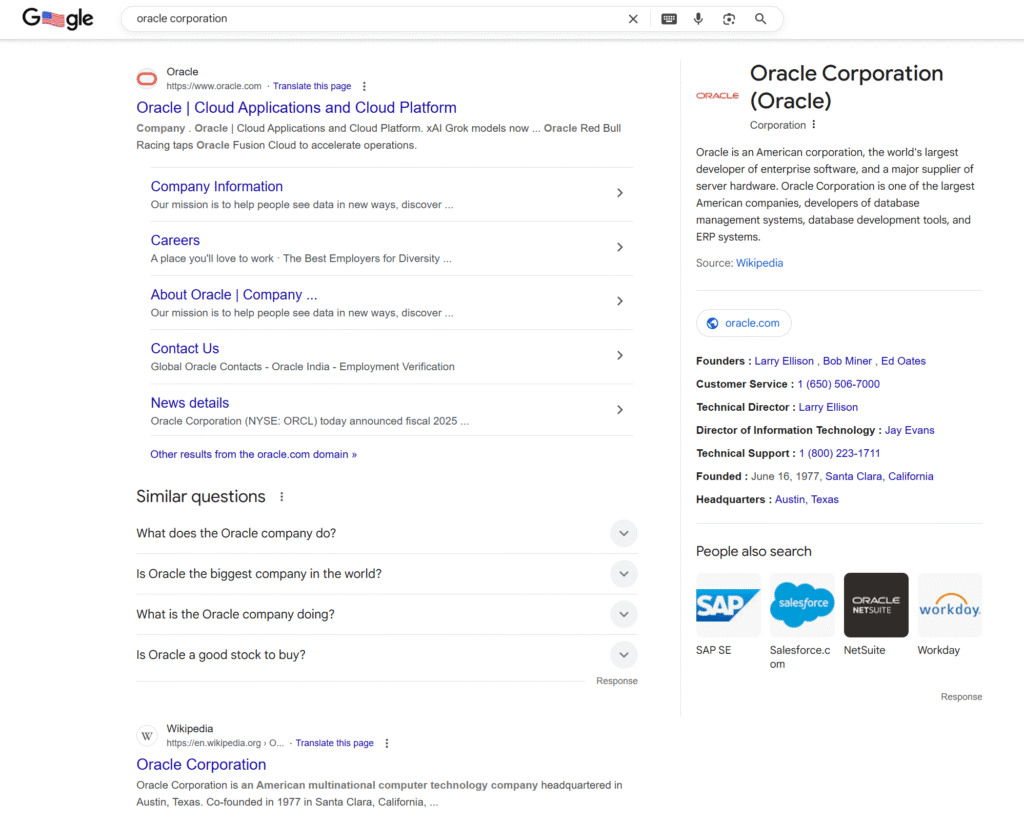The image size is (1024, 821).
Task: Expand the Company Information sitelink arrow
Action: click(x=620, y=193)
